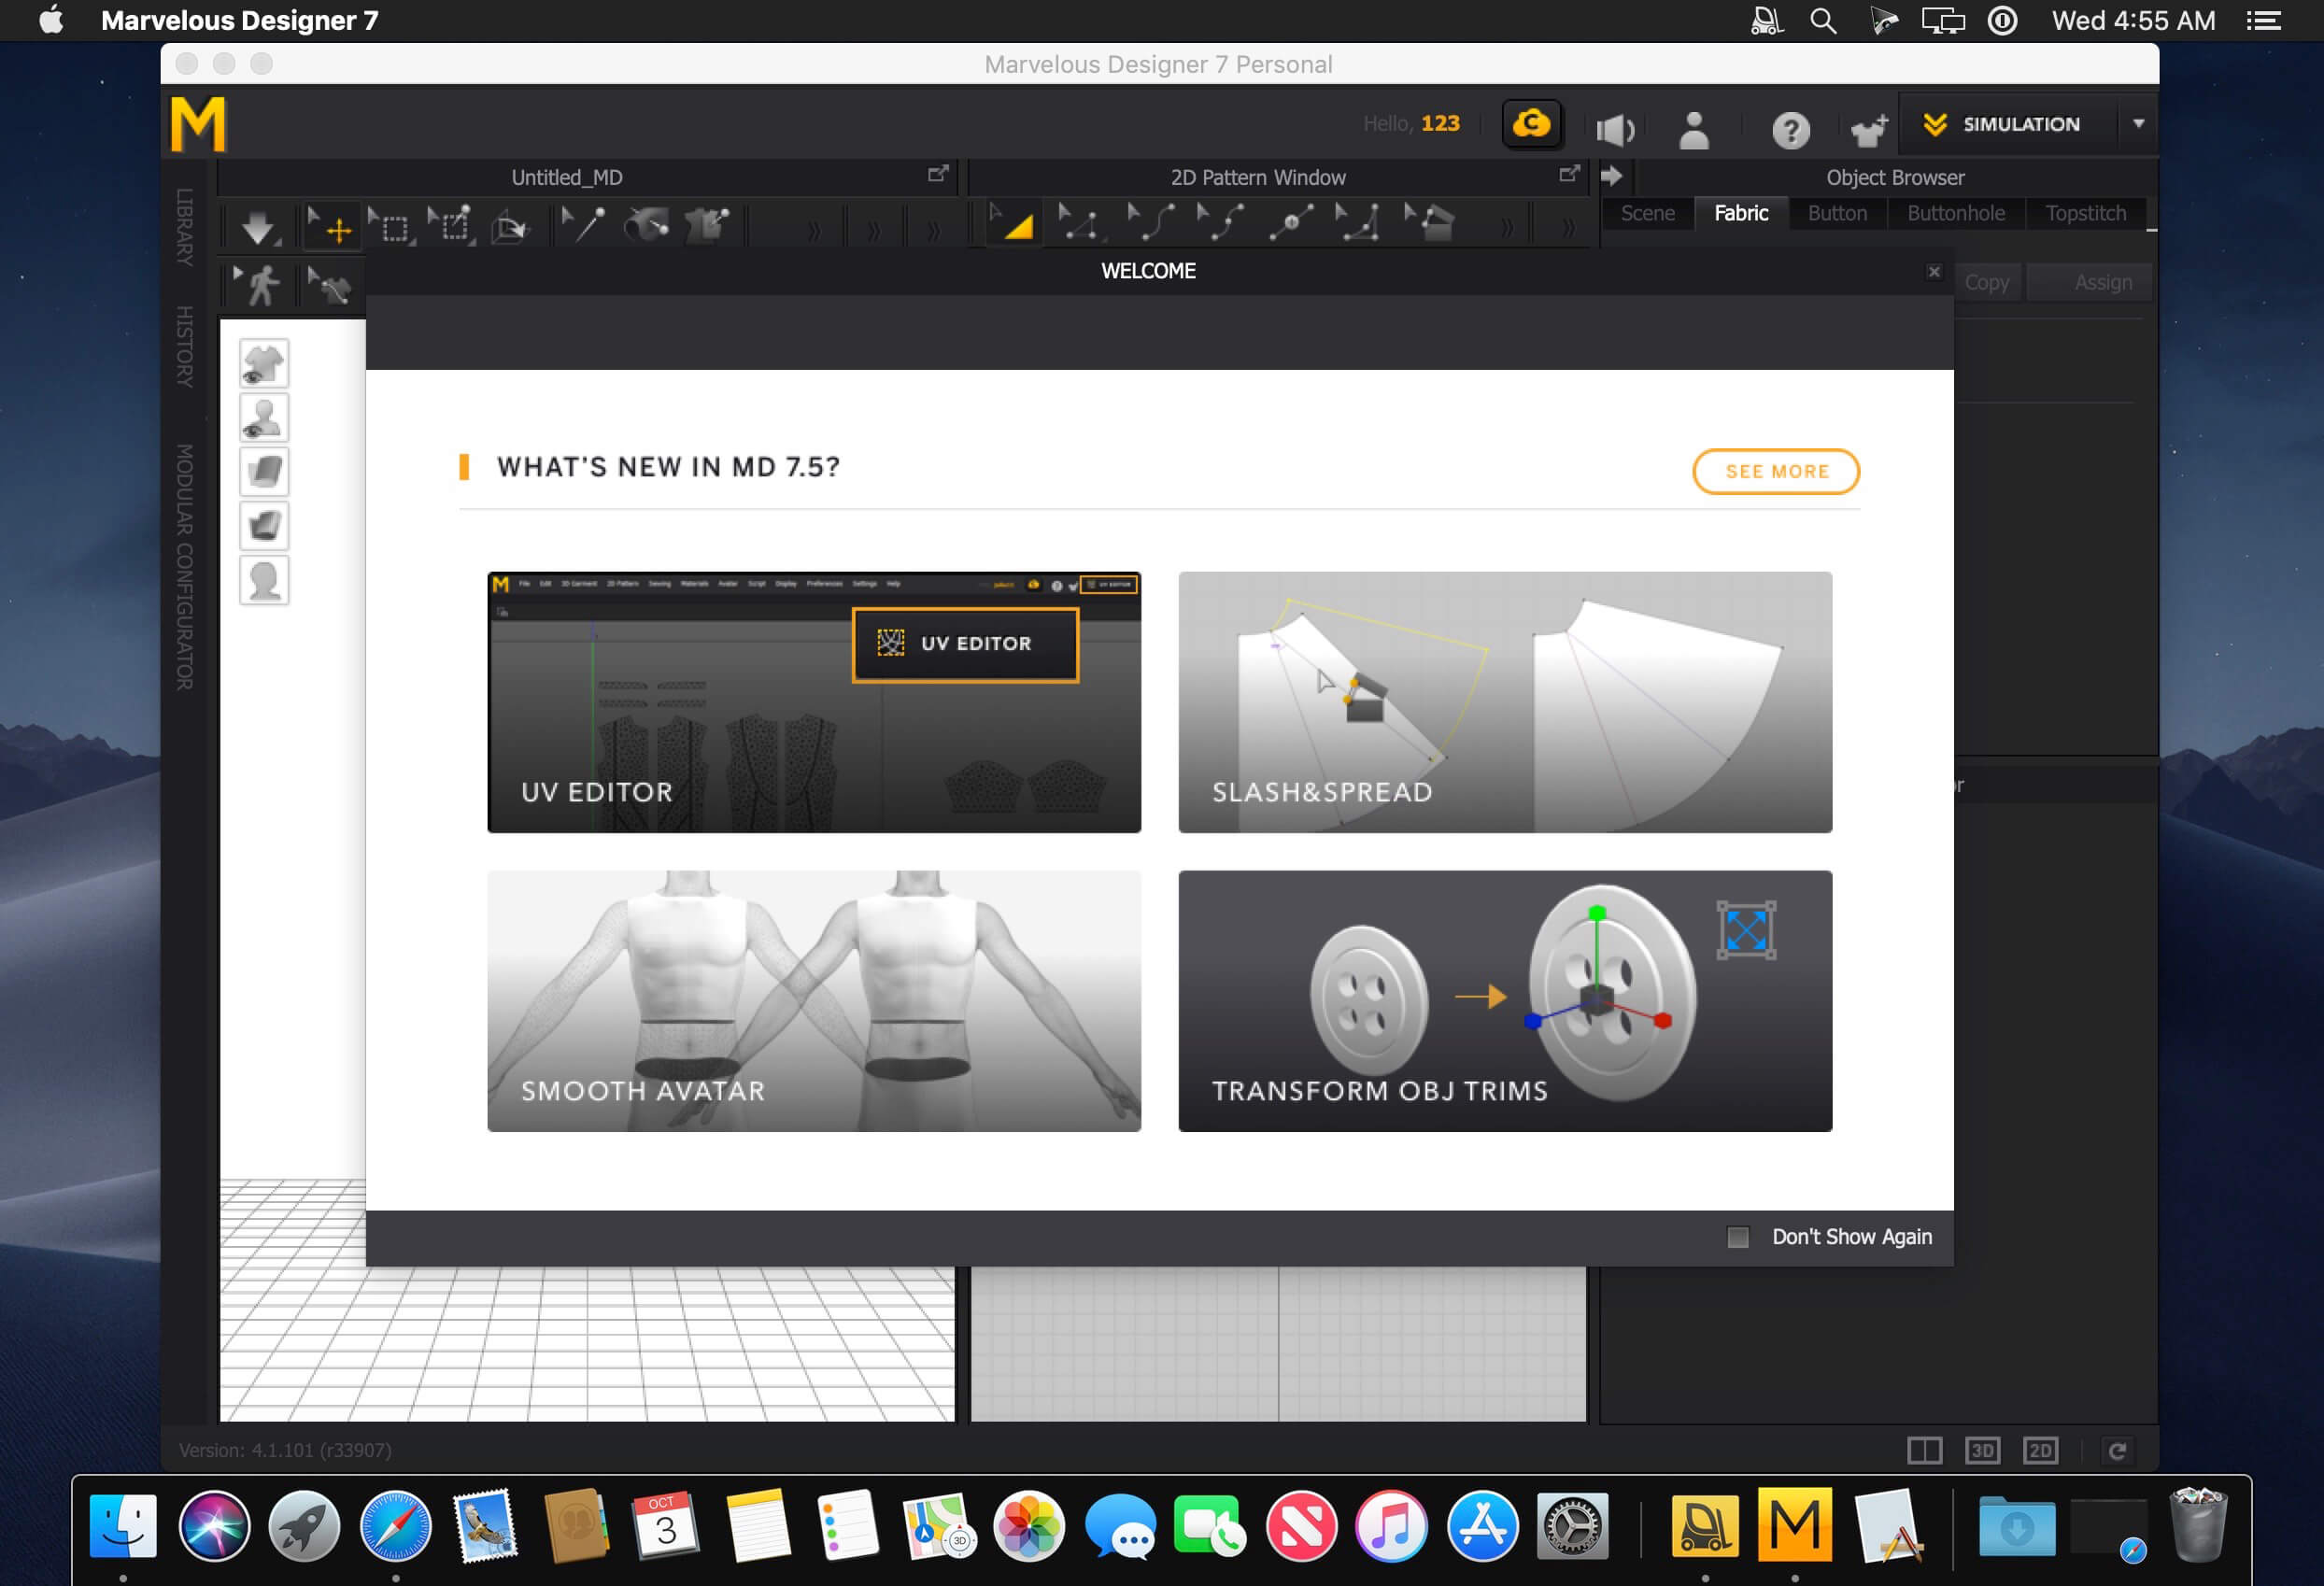This screenshot has width=2324, height=1586.
Task: Open the question mark help icon
Action: [x=1790, y=129]
